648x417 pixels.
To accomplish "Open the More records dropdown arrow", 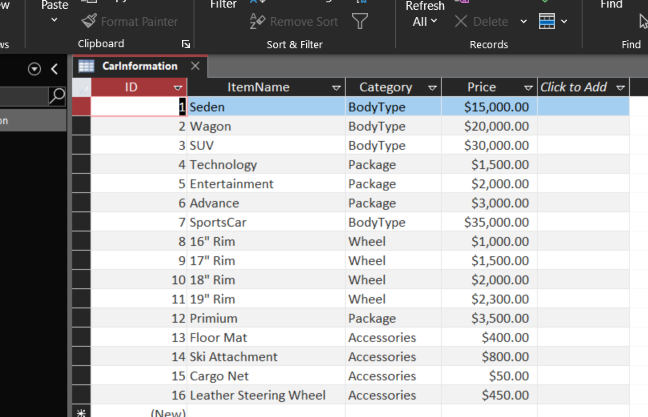I will coord(564,21).
